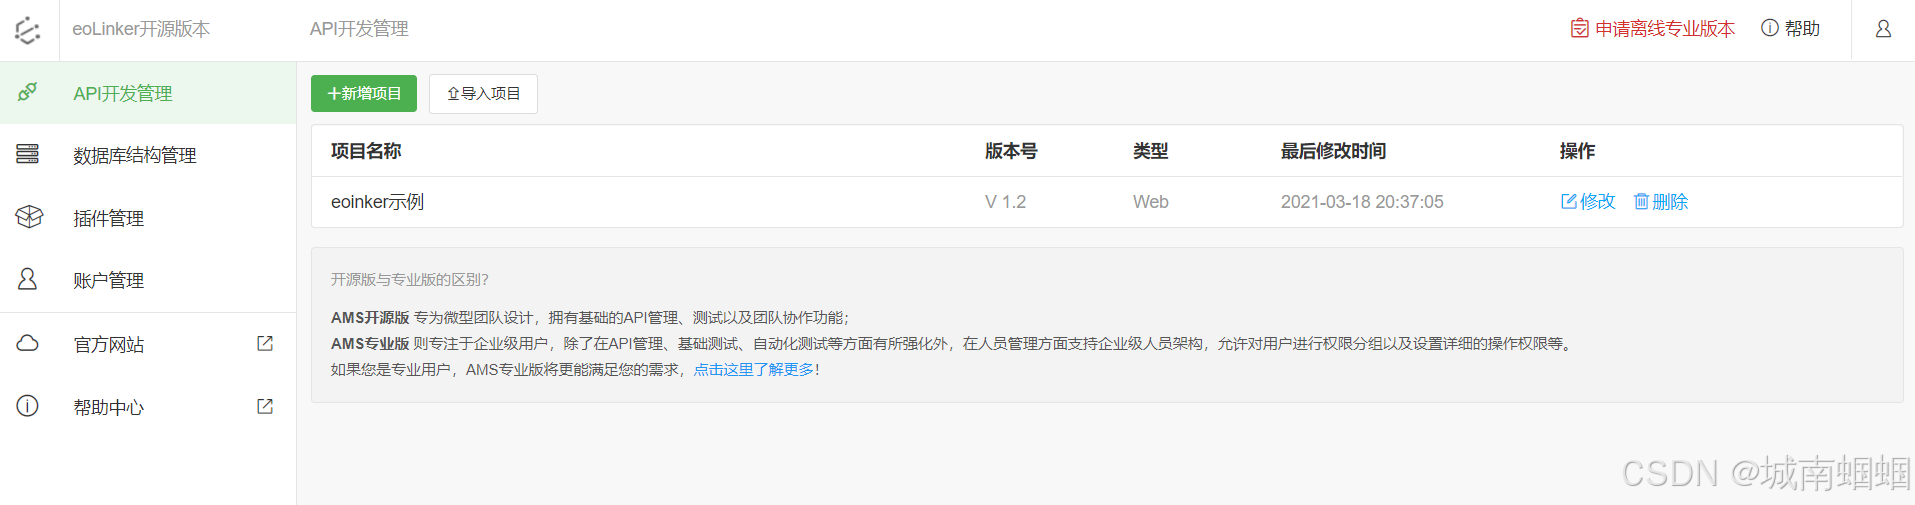Click the 导入项目 button
1915x505 pixels.
(x=483, y=93)
